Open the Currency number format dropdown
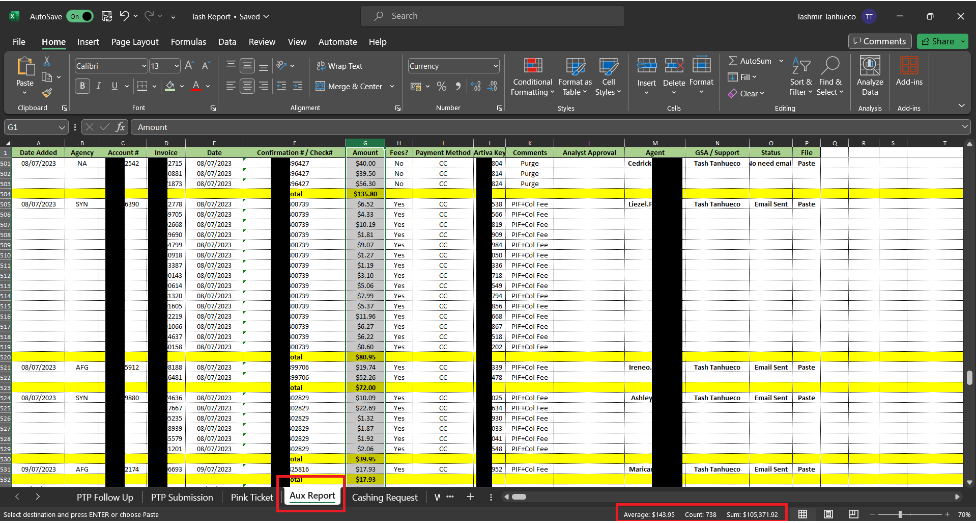Screen dimensions: 977x523 click(494, 66)
